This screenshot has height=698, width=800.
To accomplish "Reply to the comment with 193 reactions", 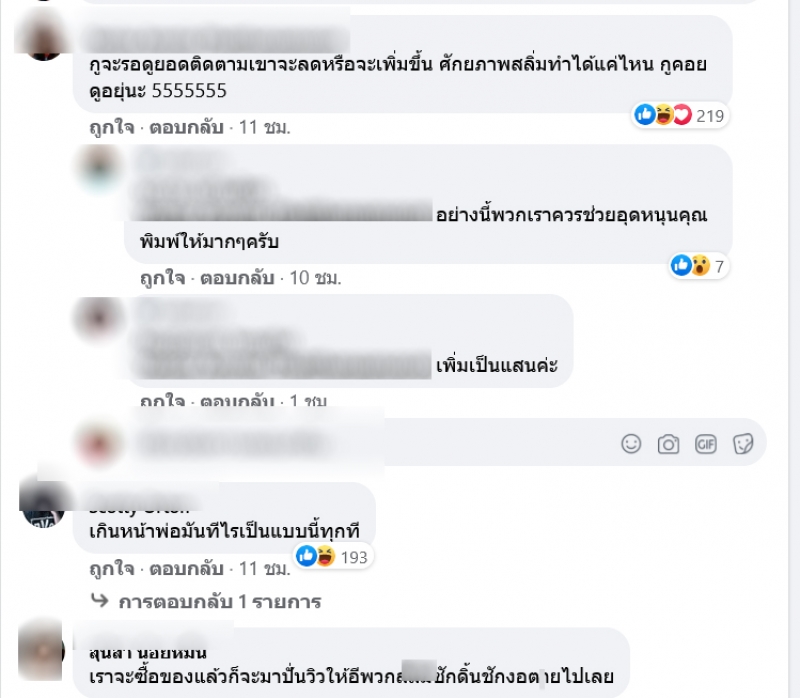I will pos(186,569).
